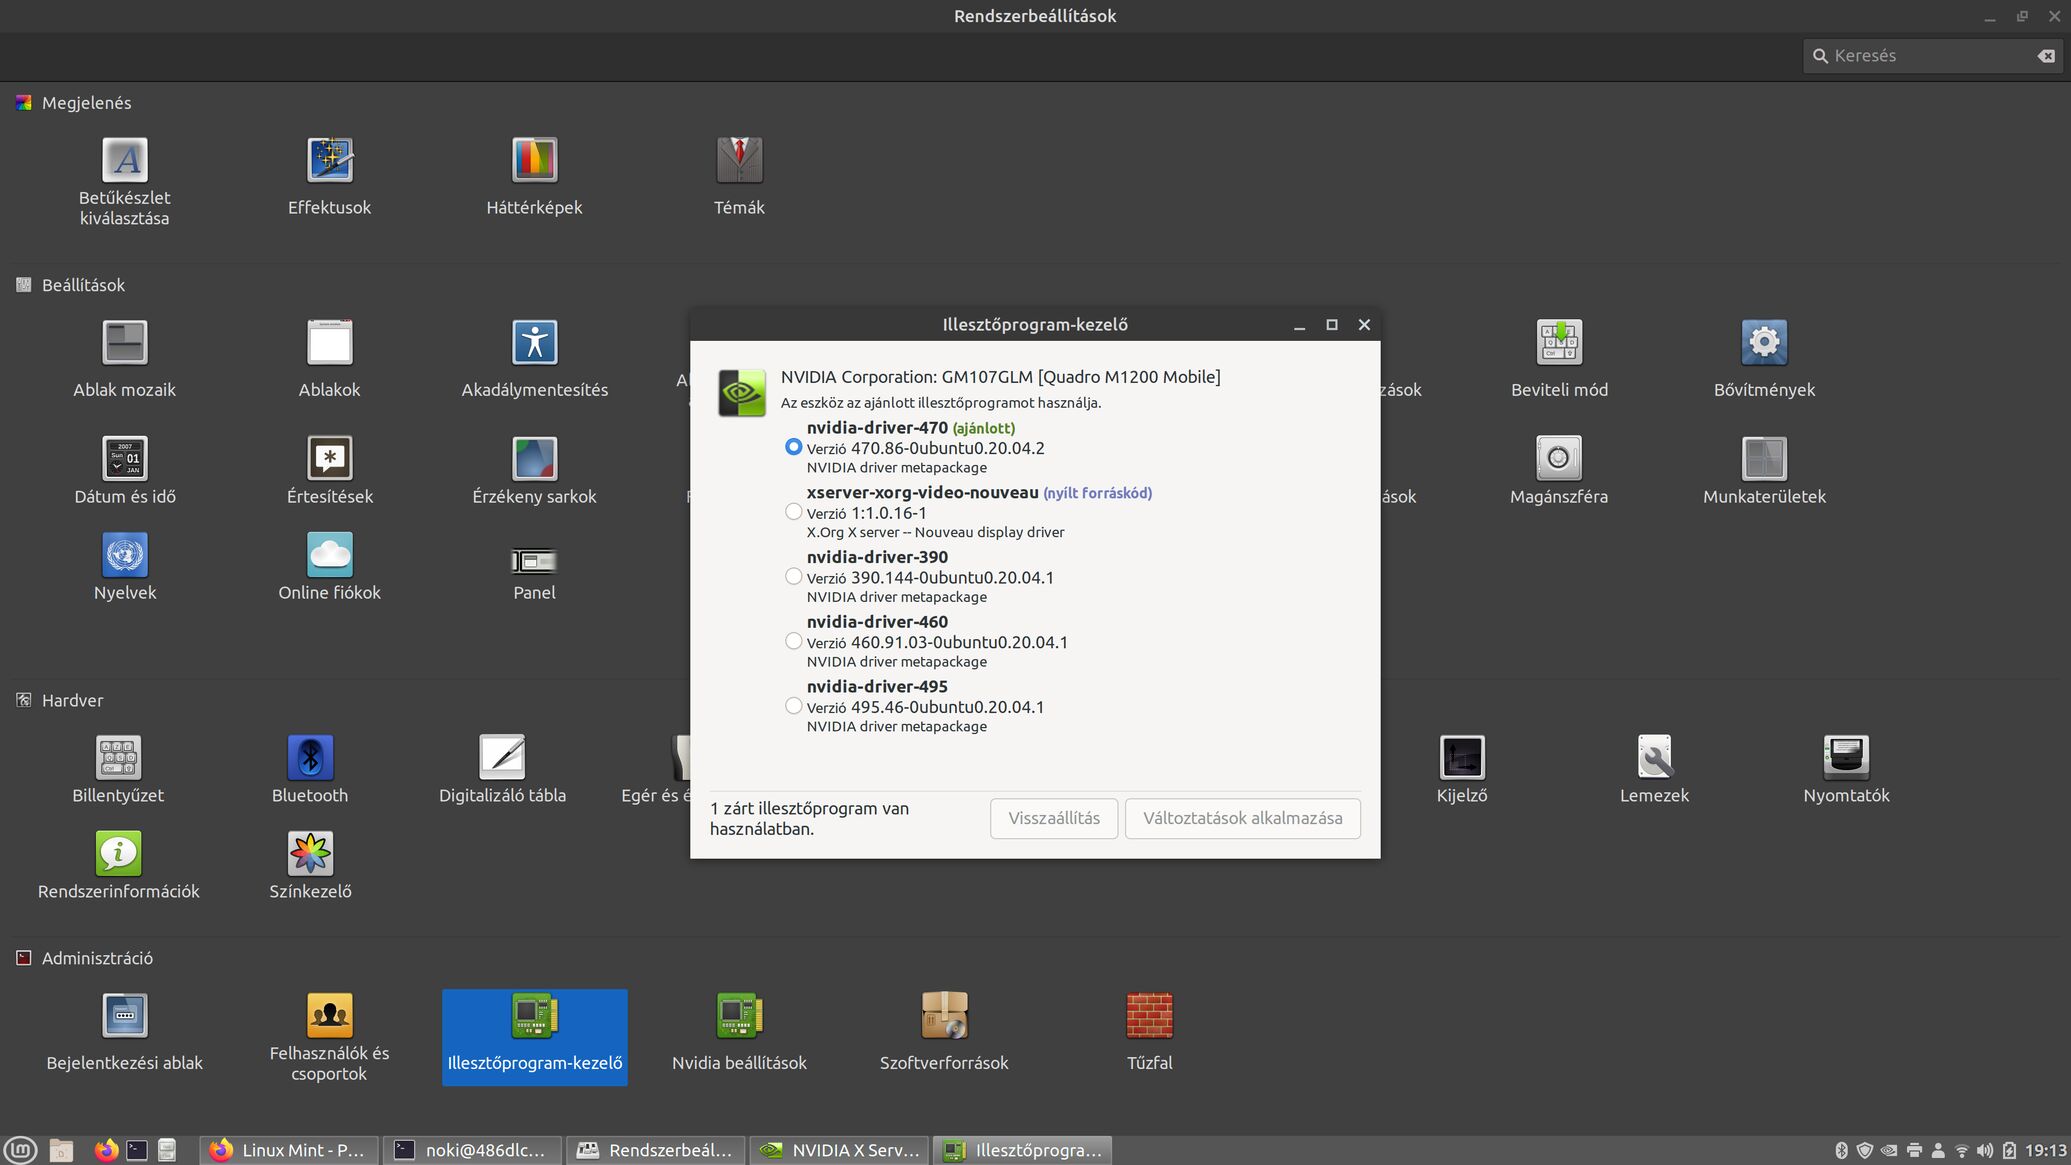2071x1165 pixels.
Task: Click Változtatások alkalmazása button
Action: (1242, 818)
